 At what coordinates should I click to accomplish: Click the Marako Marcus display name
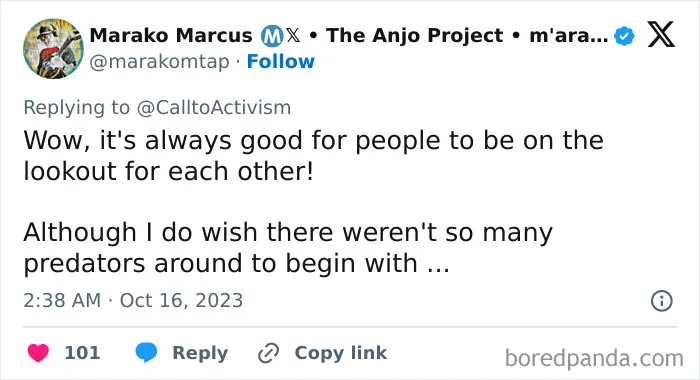(x=171, y=35)
